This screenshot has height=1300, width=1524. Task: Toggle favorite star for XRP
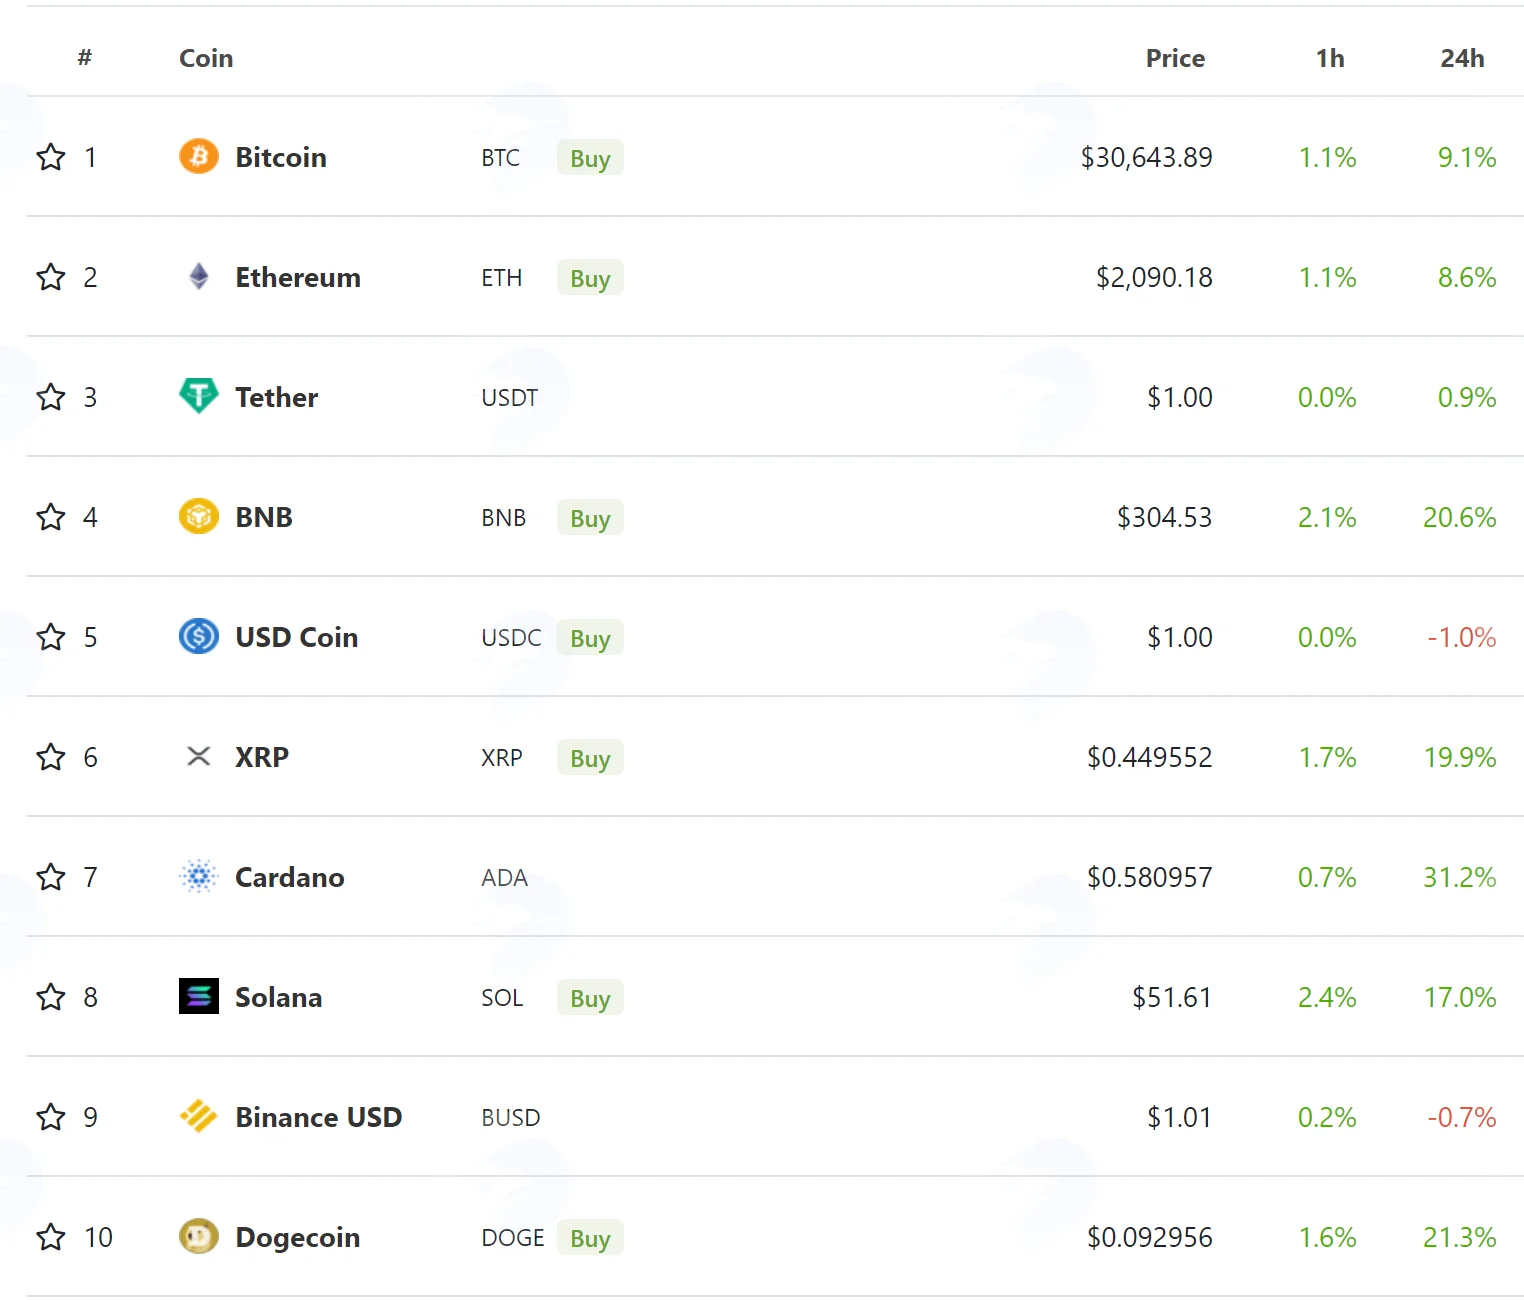(x=51, y=757)
